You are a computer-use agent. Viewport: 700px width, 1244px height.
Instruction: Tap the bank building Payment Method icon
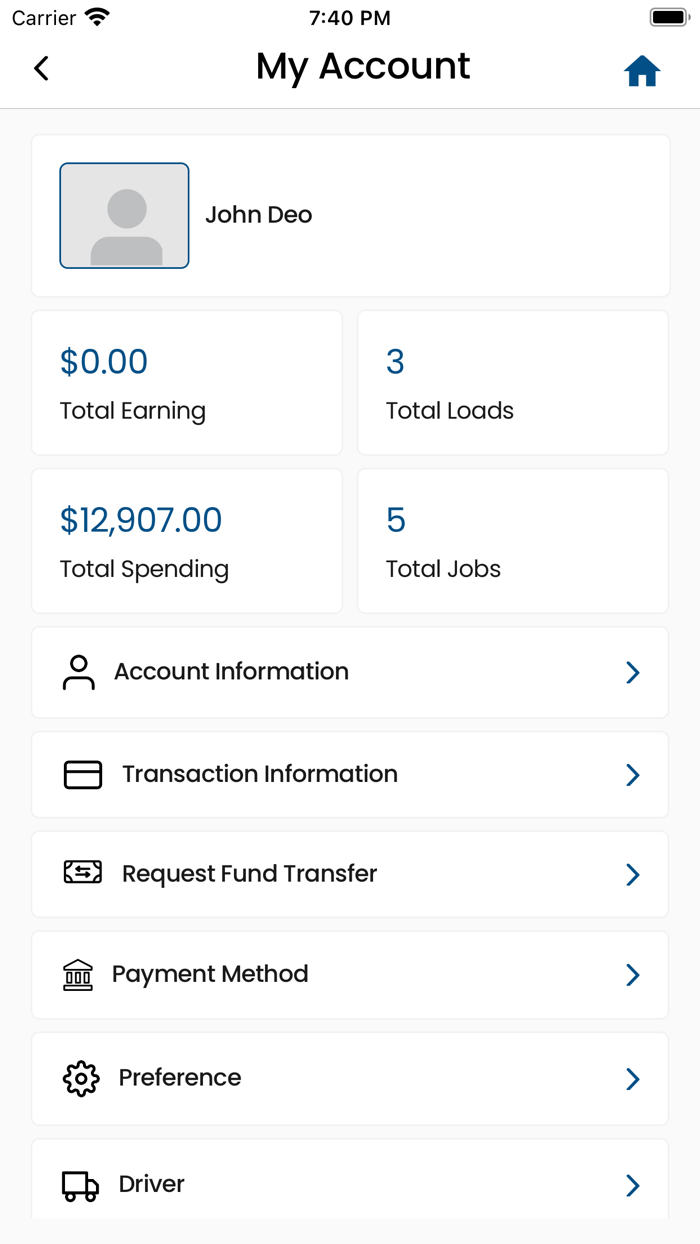78,974
